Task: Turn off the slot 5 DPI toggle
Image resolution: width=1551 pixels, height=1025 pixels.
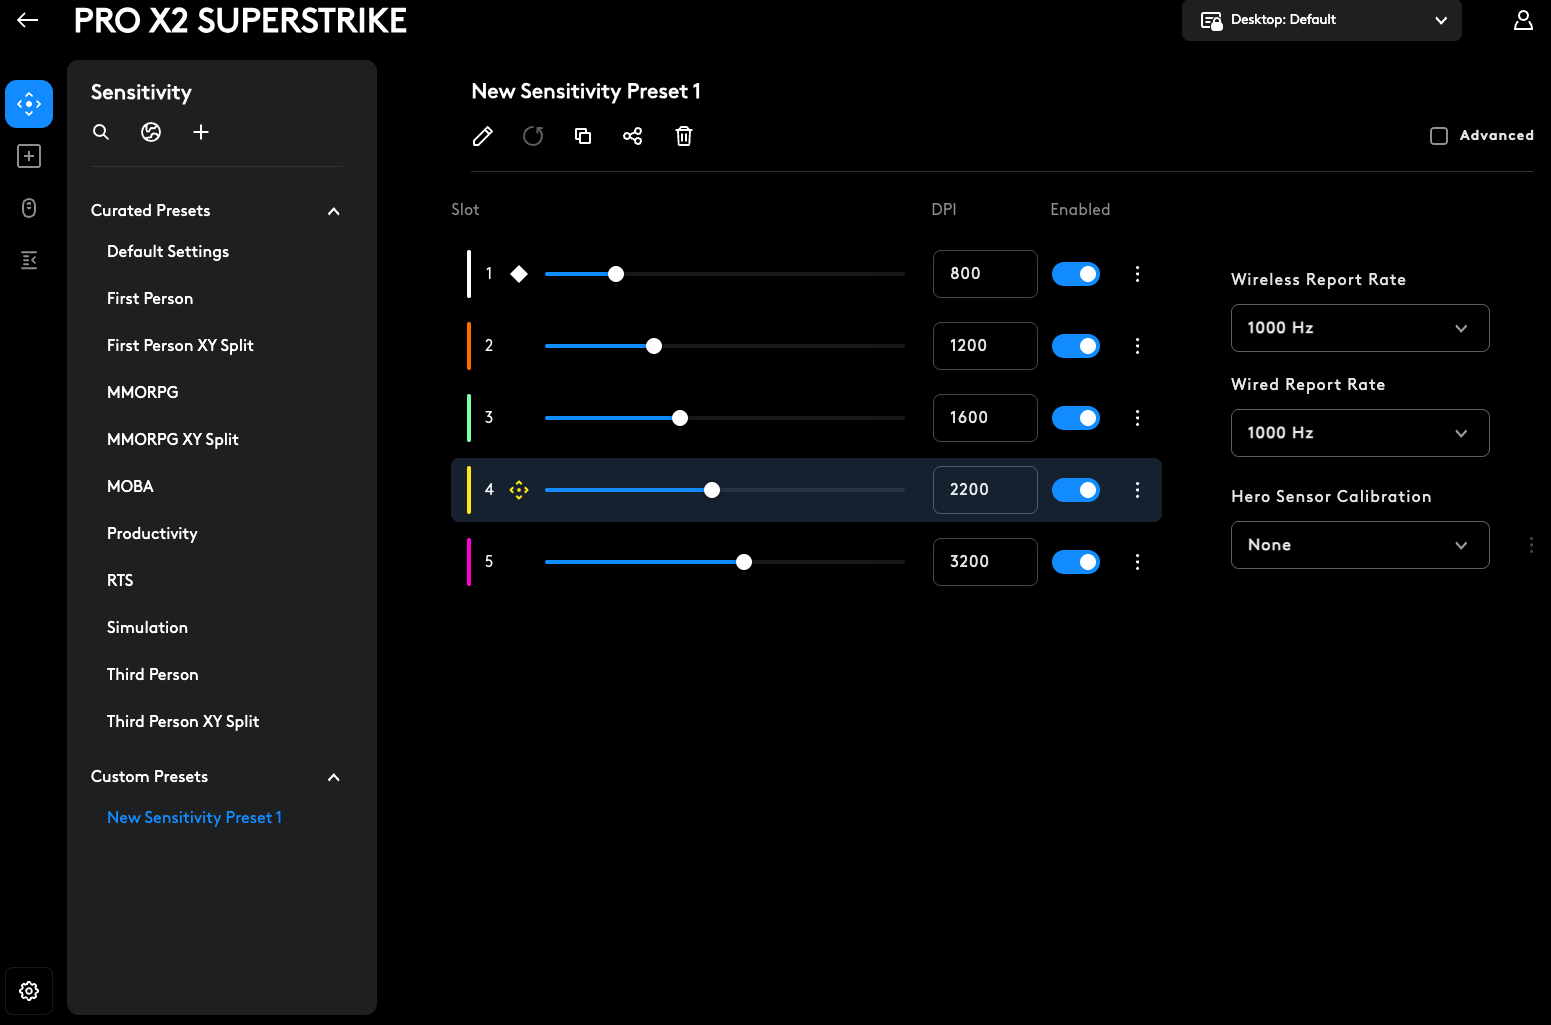Action: point(1076,562)
